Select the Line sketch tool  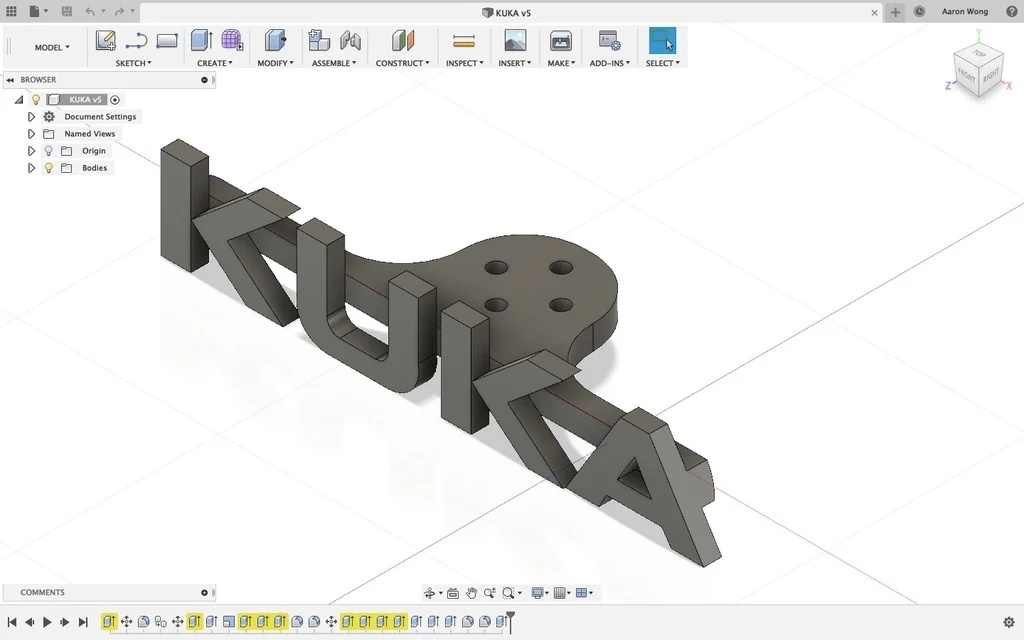(x=136, y=40)
